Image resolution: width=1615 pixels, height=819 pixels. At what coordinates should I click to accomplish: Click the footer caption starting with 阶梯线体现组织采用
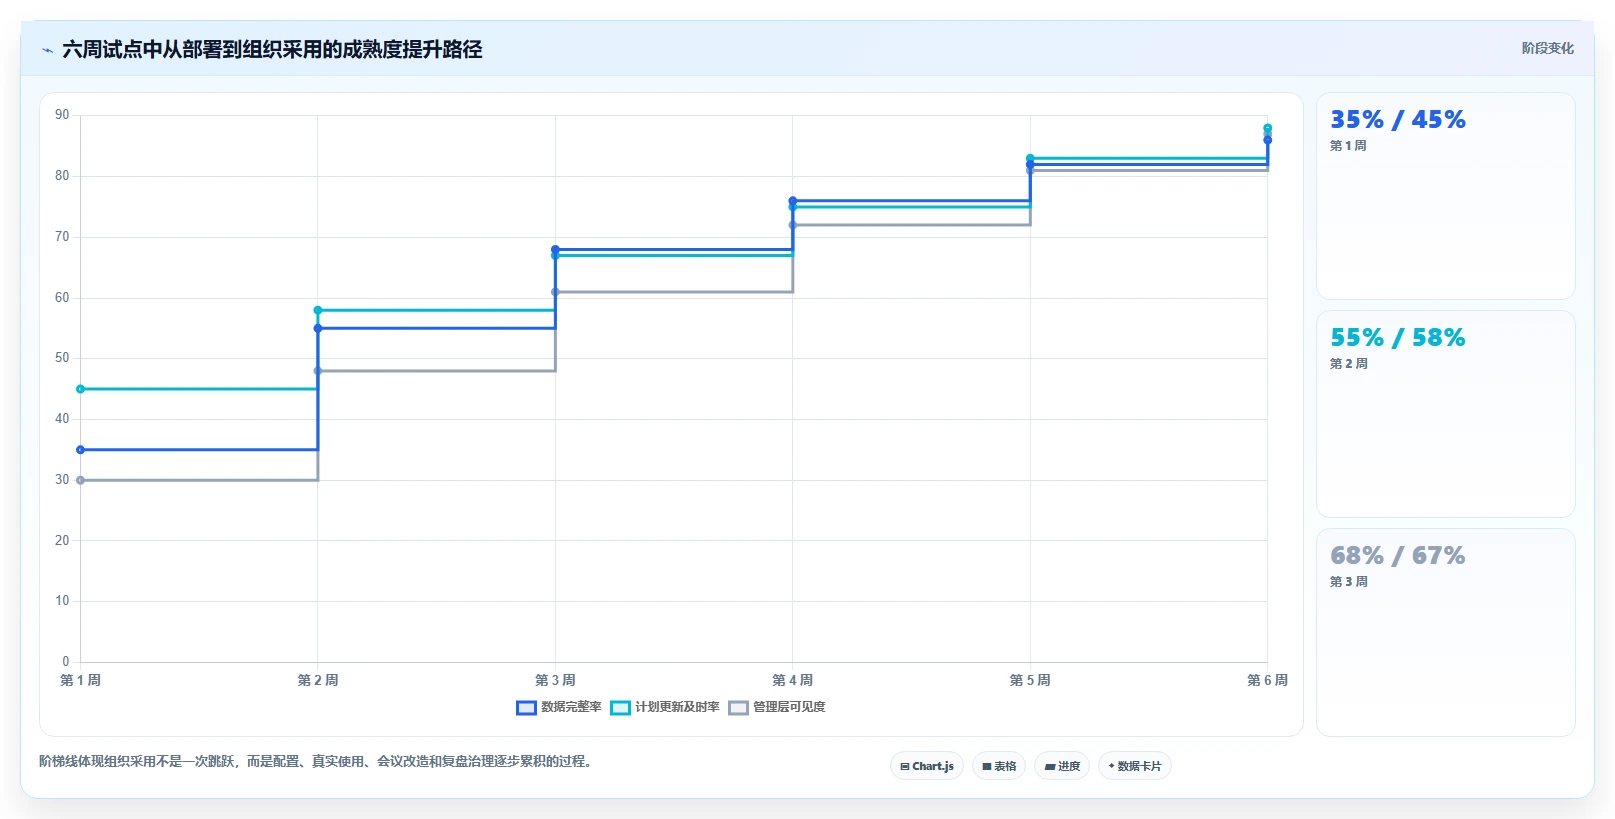318,762
